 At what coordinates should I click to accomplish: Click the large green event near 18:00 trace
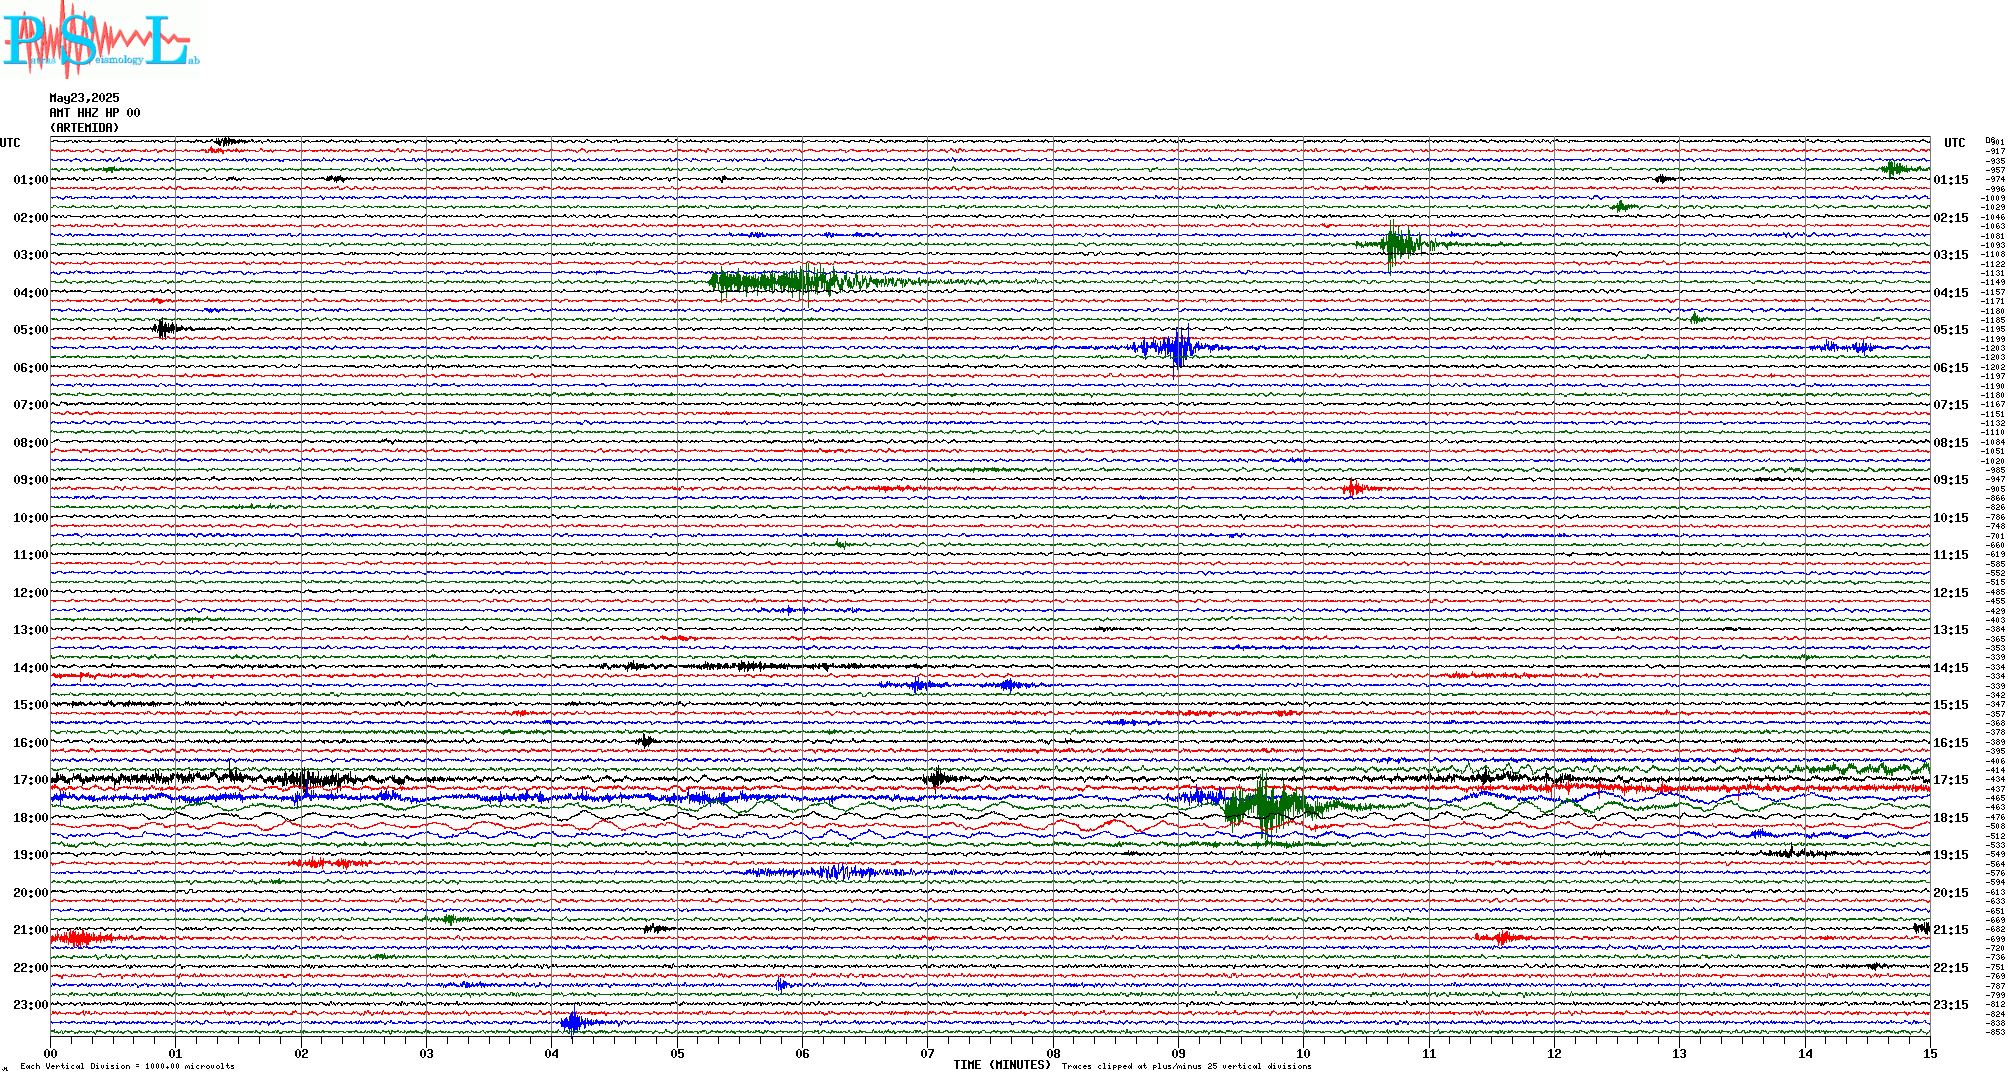click(x=1270, y=805)
